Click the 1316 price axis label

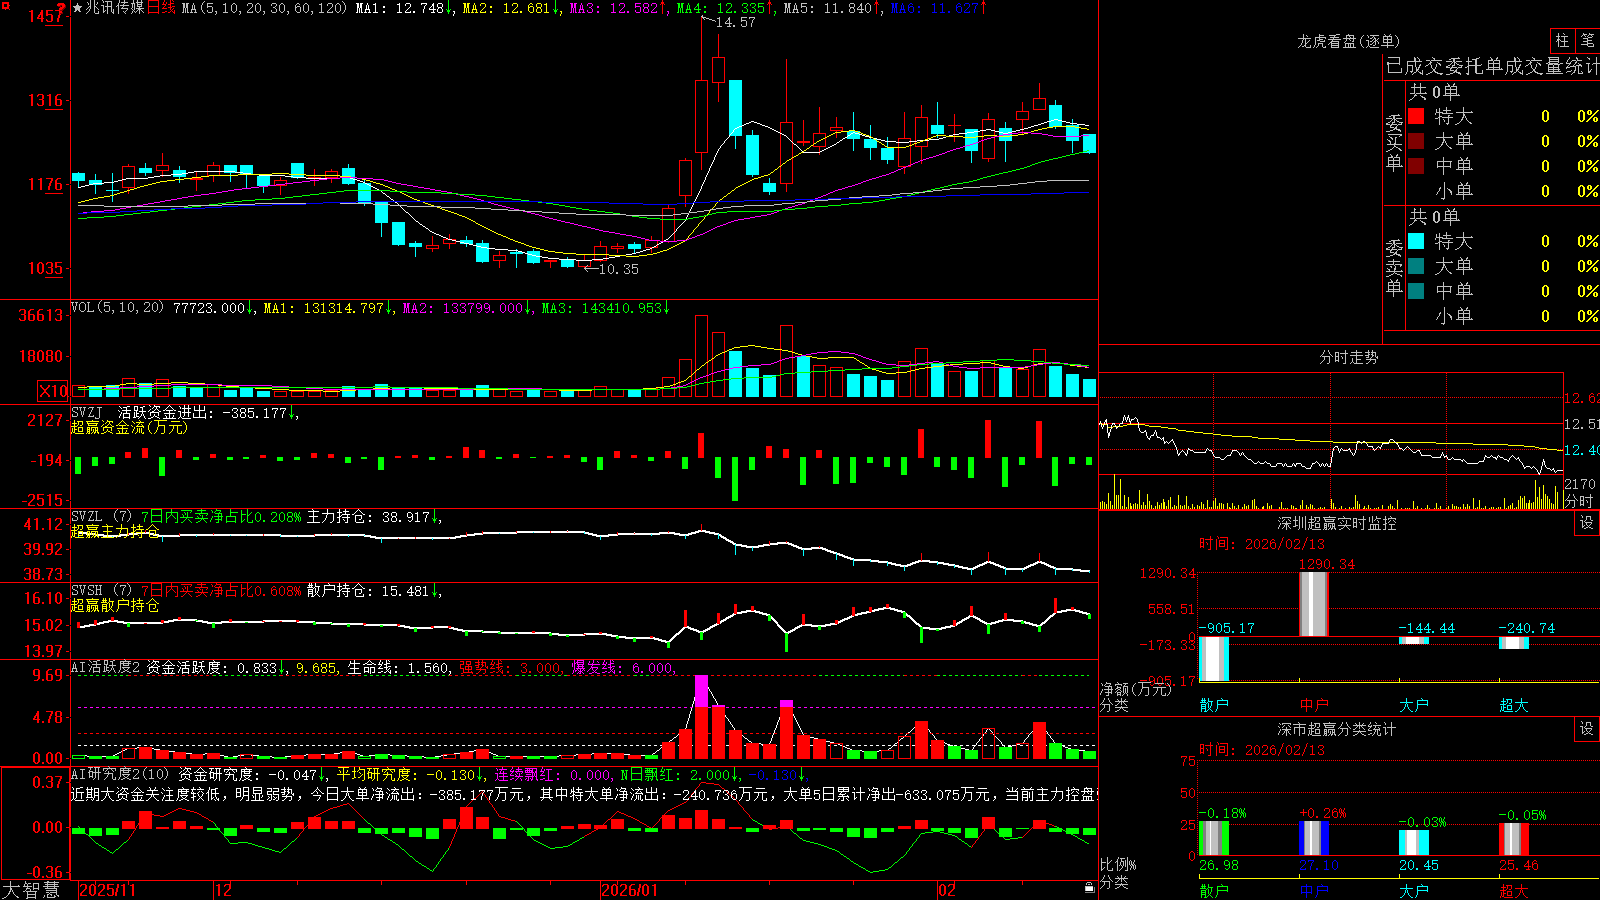(45, 100)
